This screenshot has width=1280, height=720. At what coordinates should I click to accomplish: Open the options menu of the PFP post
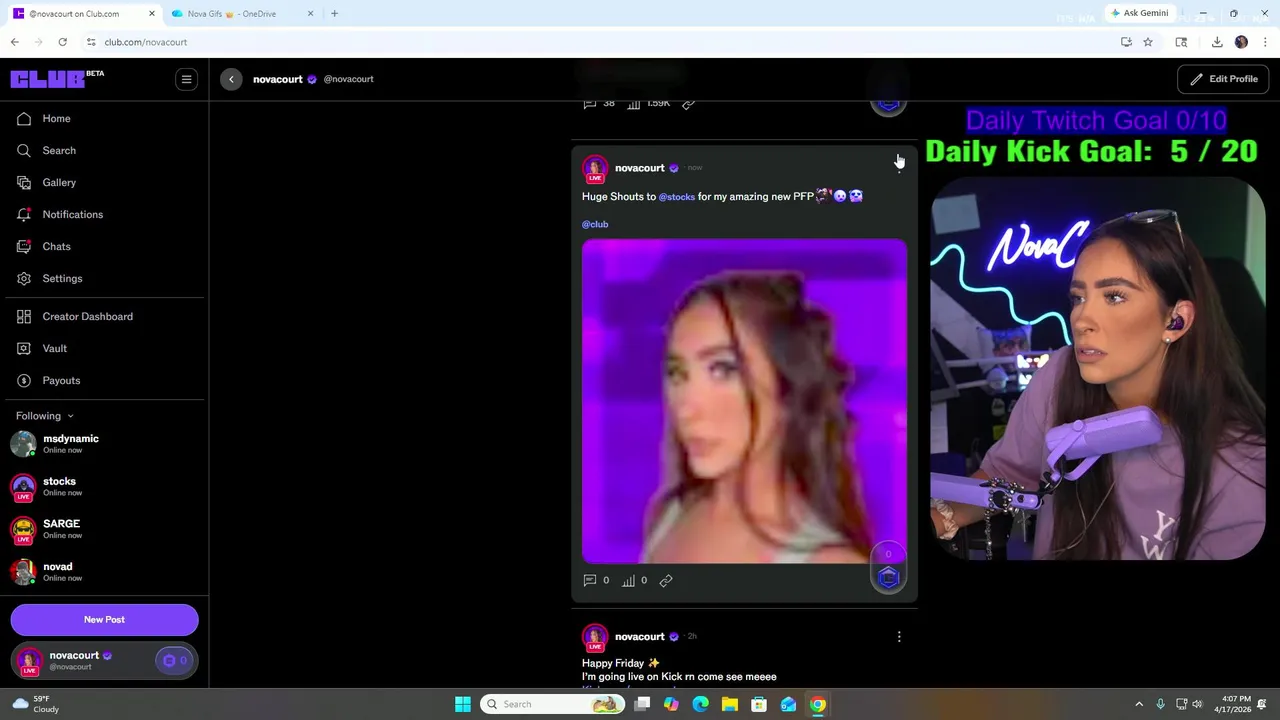(x=899, y=168)
